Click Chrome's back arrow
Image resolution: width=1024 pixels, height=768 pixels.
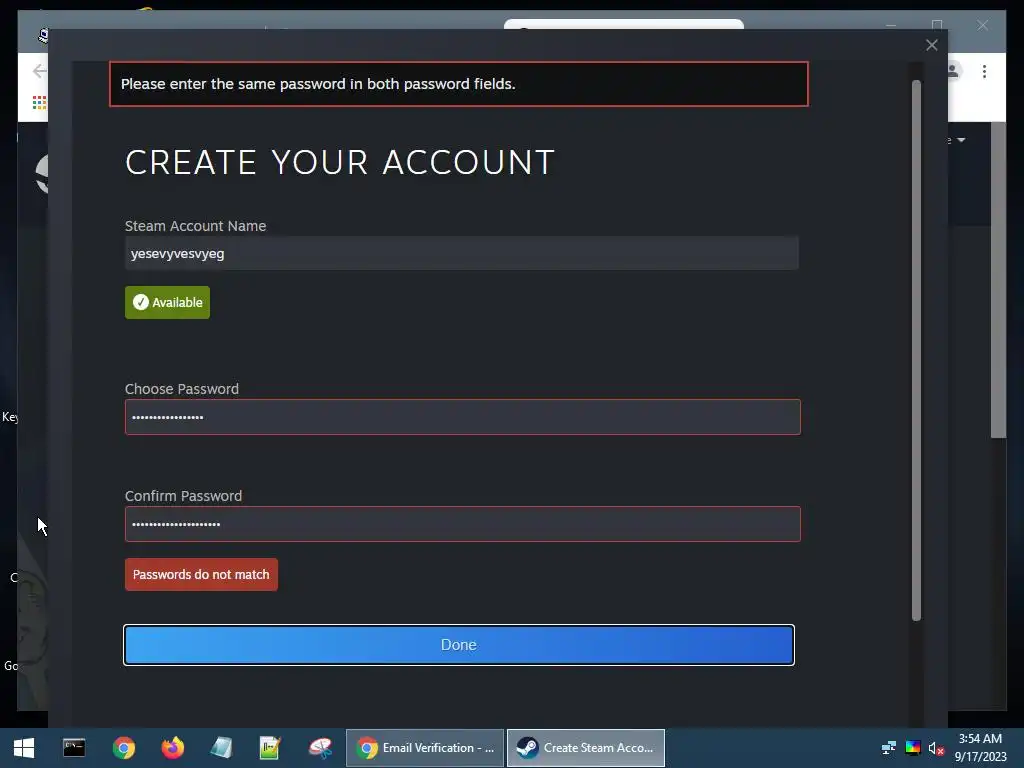[39, 71]
